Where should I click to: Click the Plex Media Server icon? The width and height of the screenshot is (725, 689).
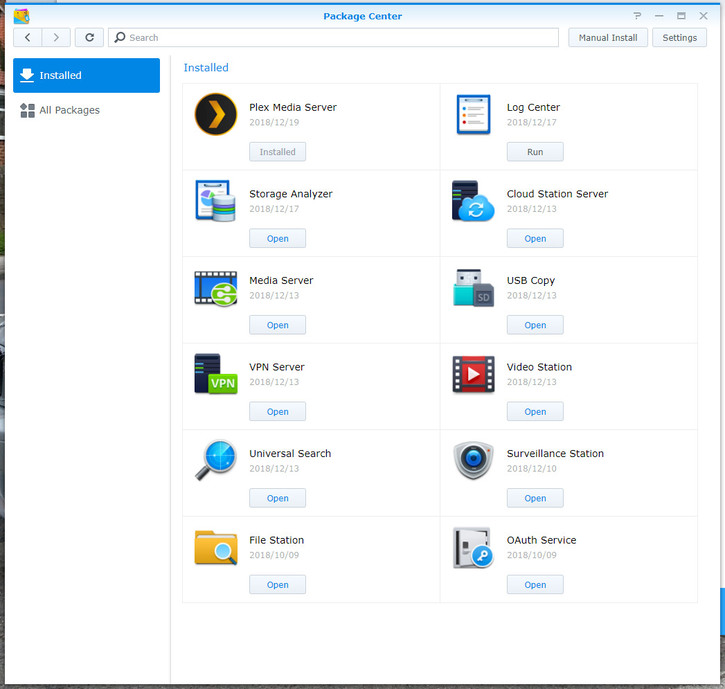216,114
